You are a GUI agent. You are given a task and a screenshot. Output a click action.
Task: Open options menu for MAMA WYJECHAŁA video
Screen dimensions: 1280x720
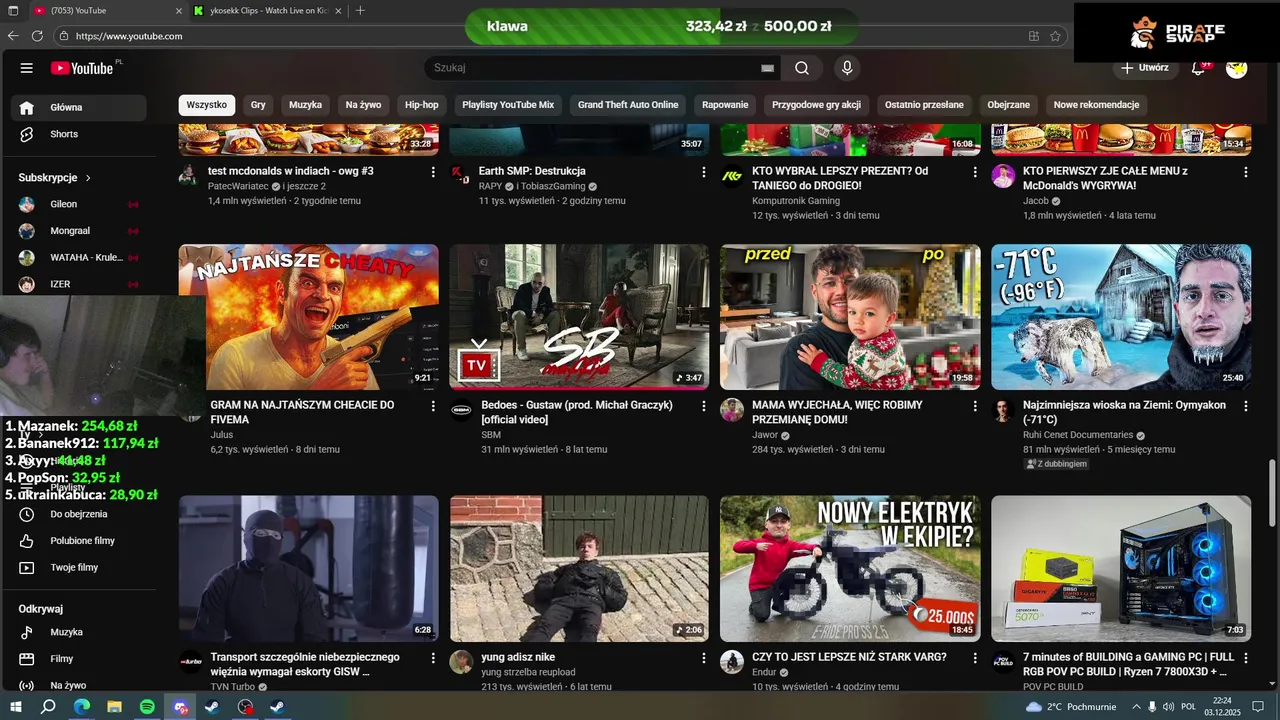pyautogui.click(x=975, y=406)
